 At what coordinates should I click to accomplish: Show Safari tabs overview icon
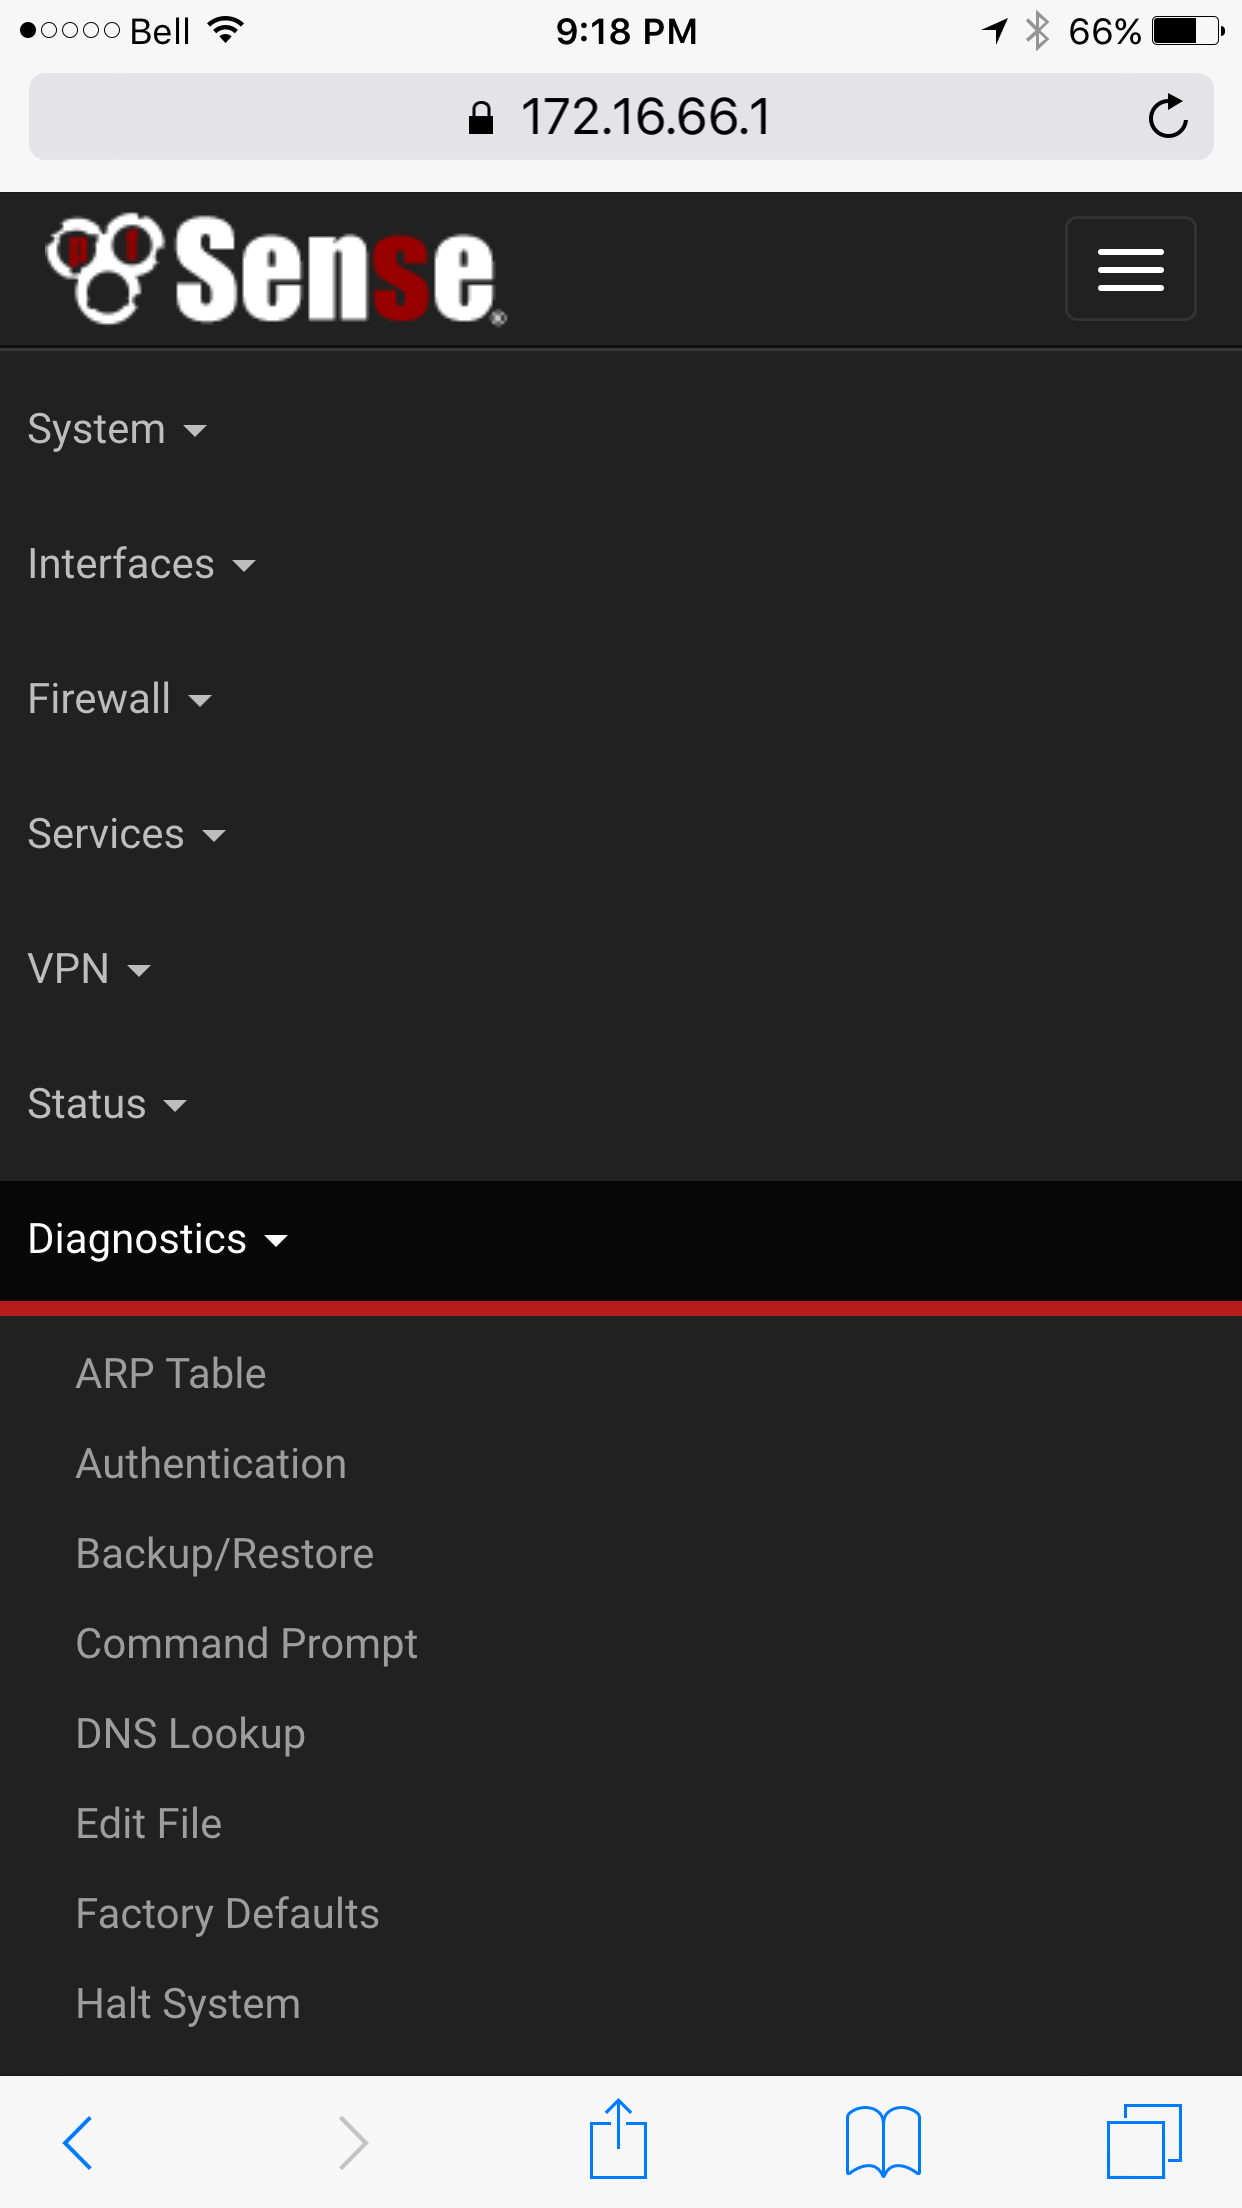[1144, 2142]
